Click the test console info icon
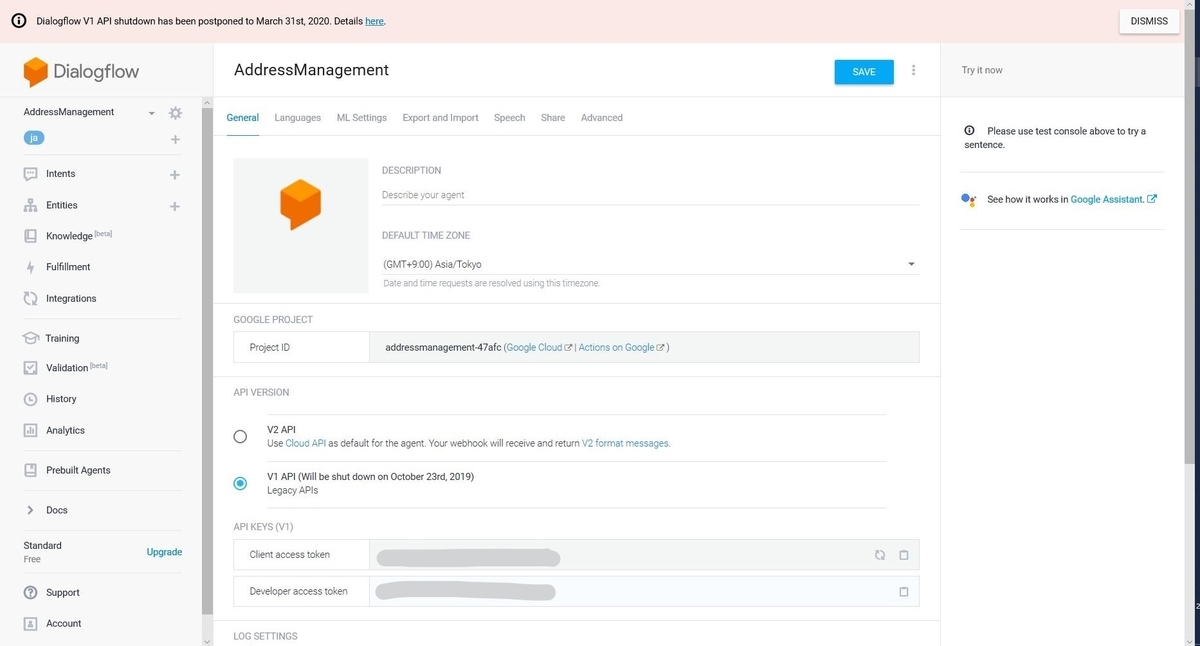Screen dimensions: 1200x646 (x=969, y=131)
